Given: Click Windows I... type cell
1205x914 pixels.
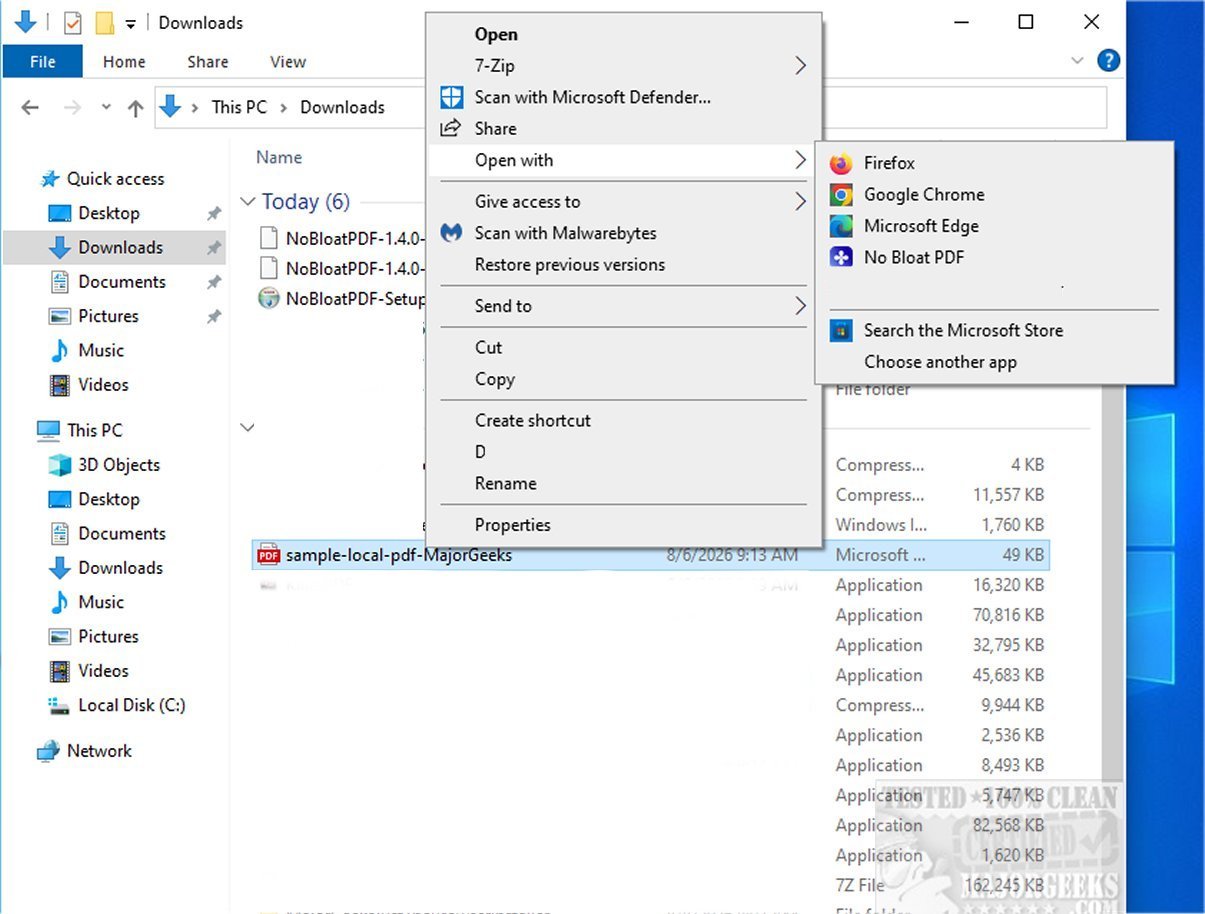Looking at the screenshot, I should pos(881,525).
